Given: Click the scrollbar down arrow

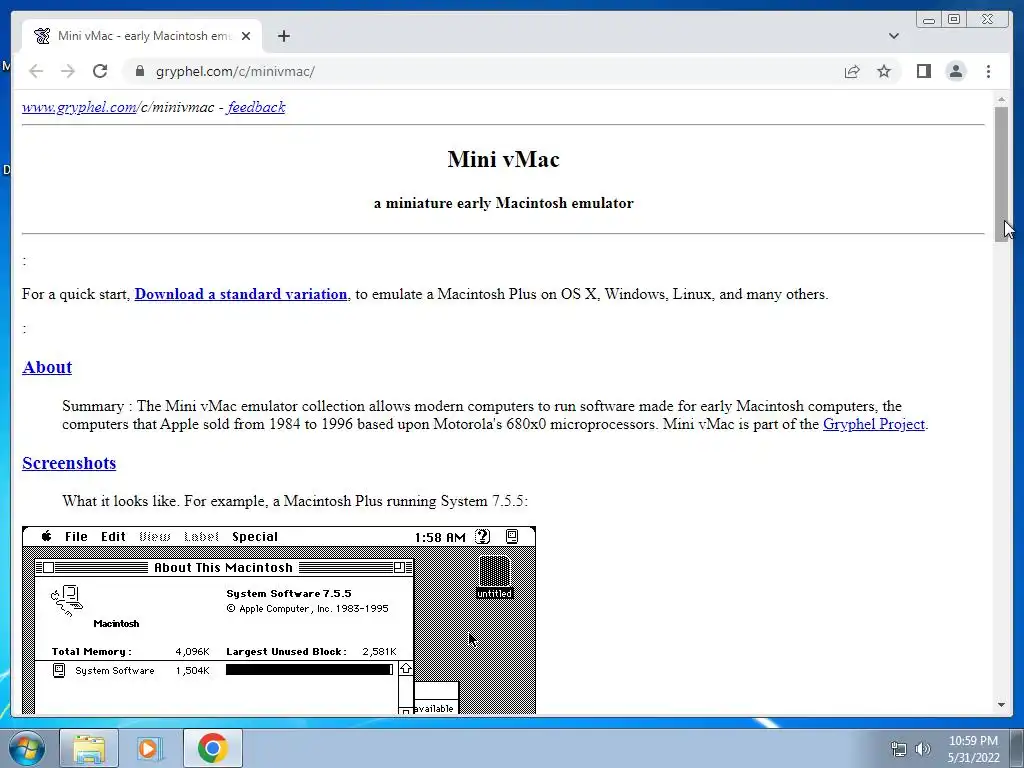Looking at the screenshot, I should (1001, 705).
